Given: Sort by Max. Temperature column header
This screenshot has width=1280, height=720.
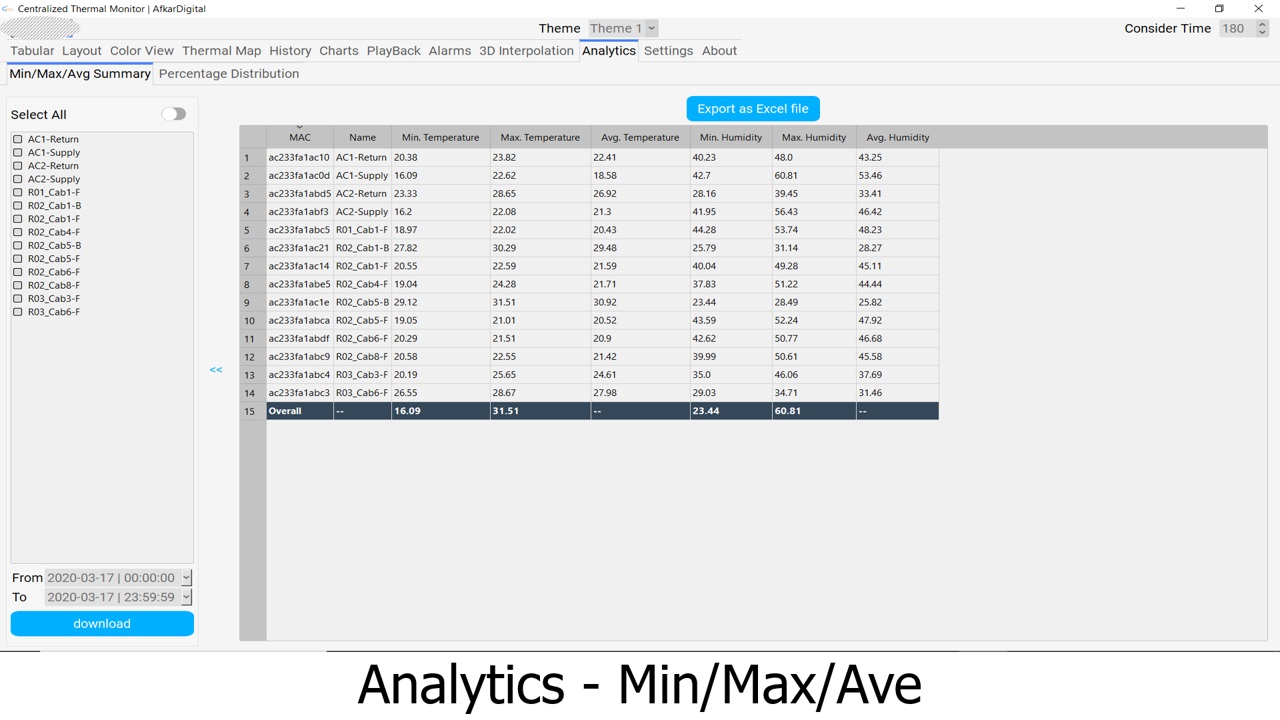Looking at the screenshot, I should pos(540,137).
